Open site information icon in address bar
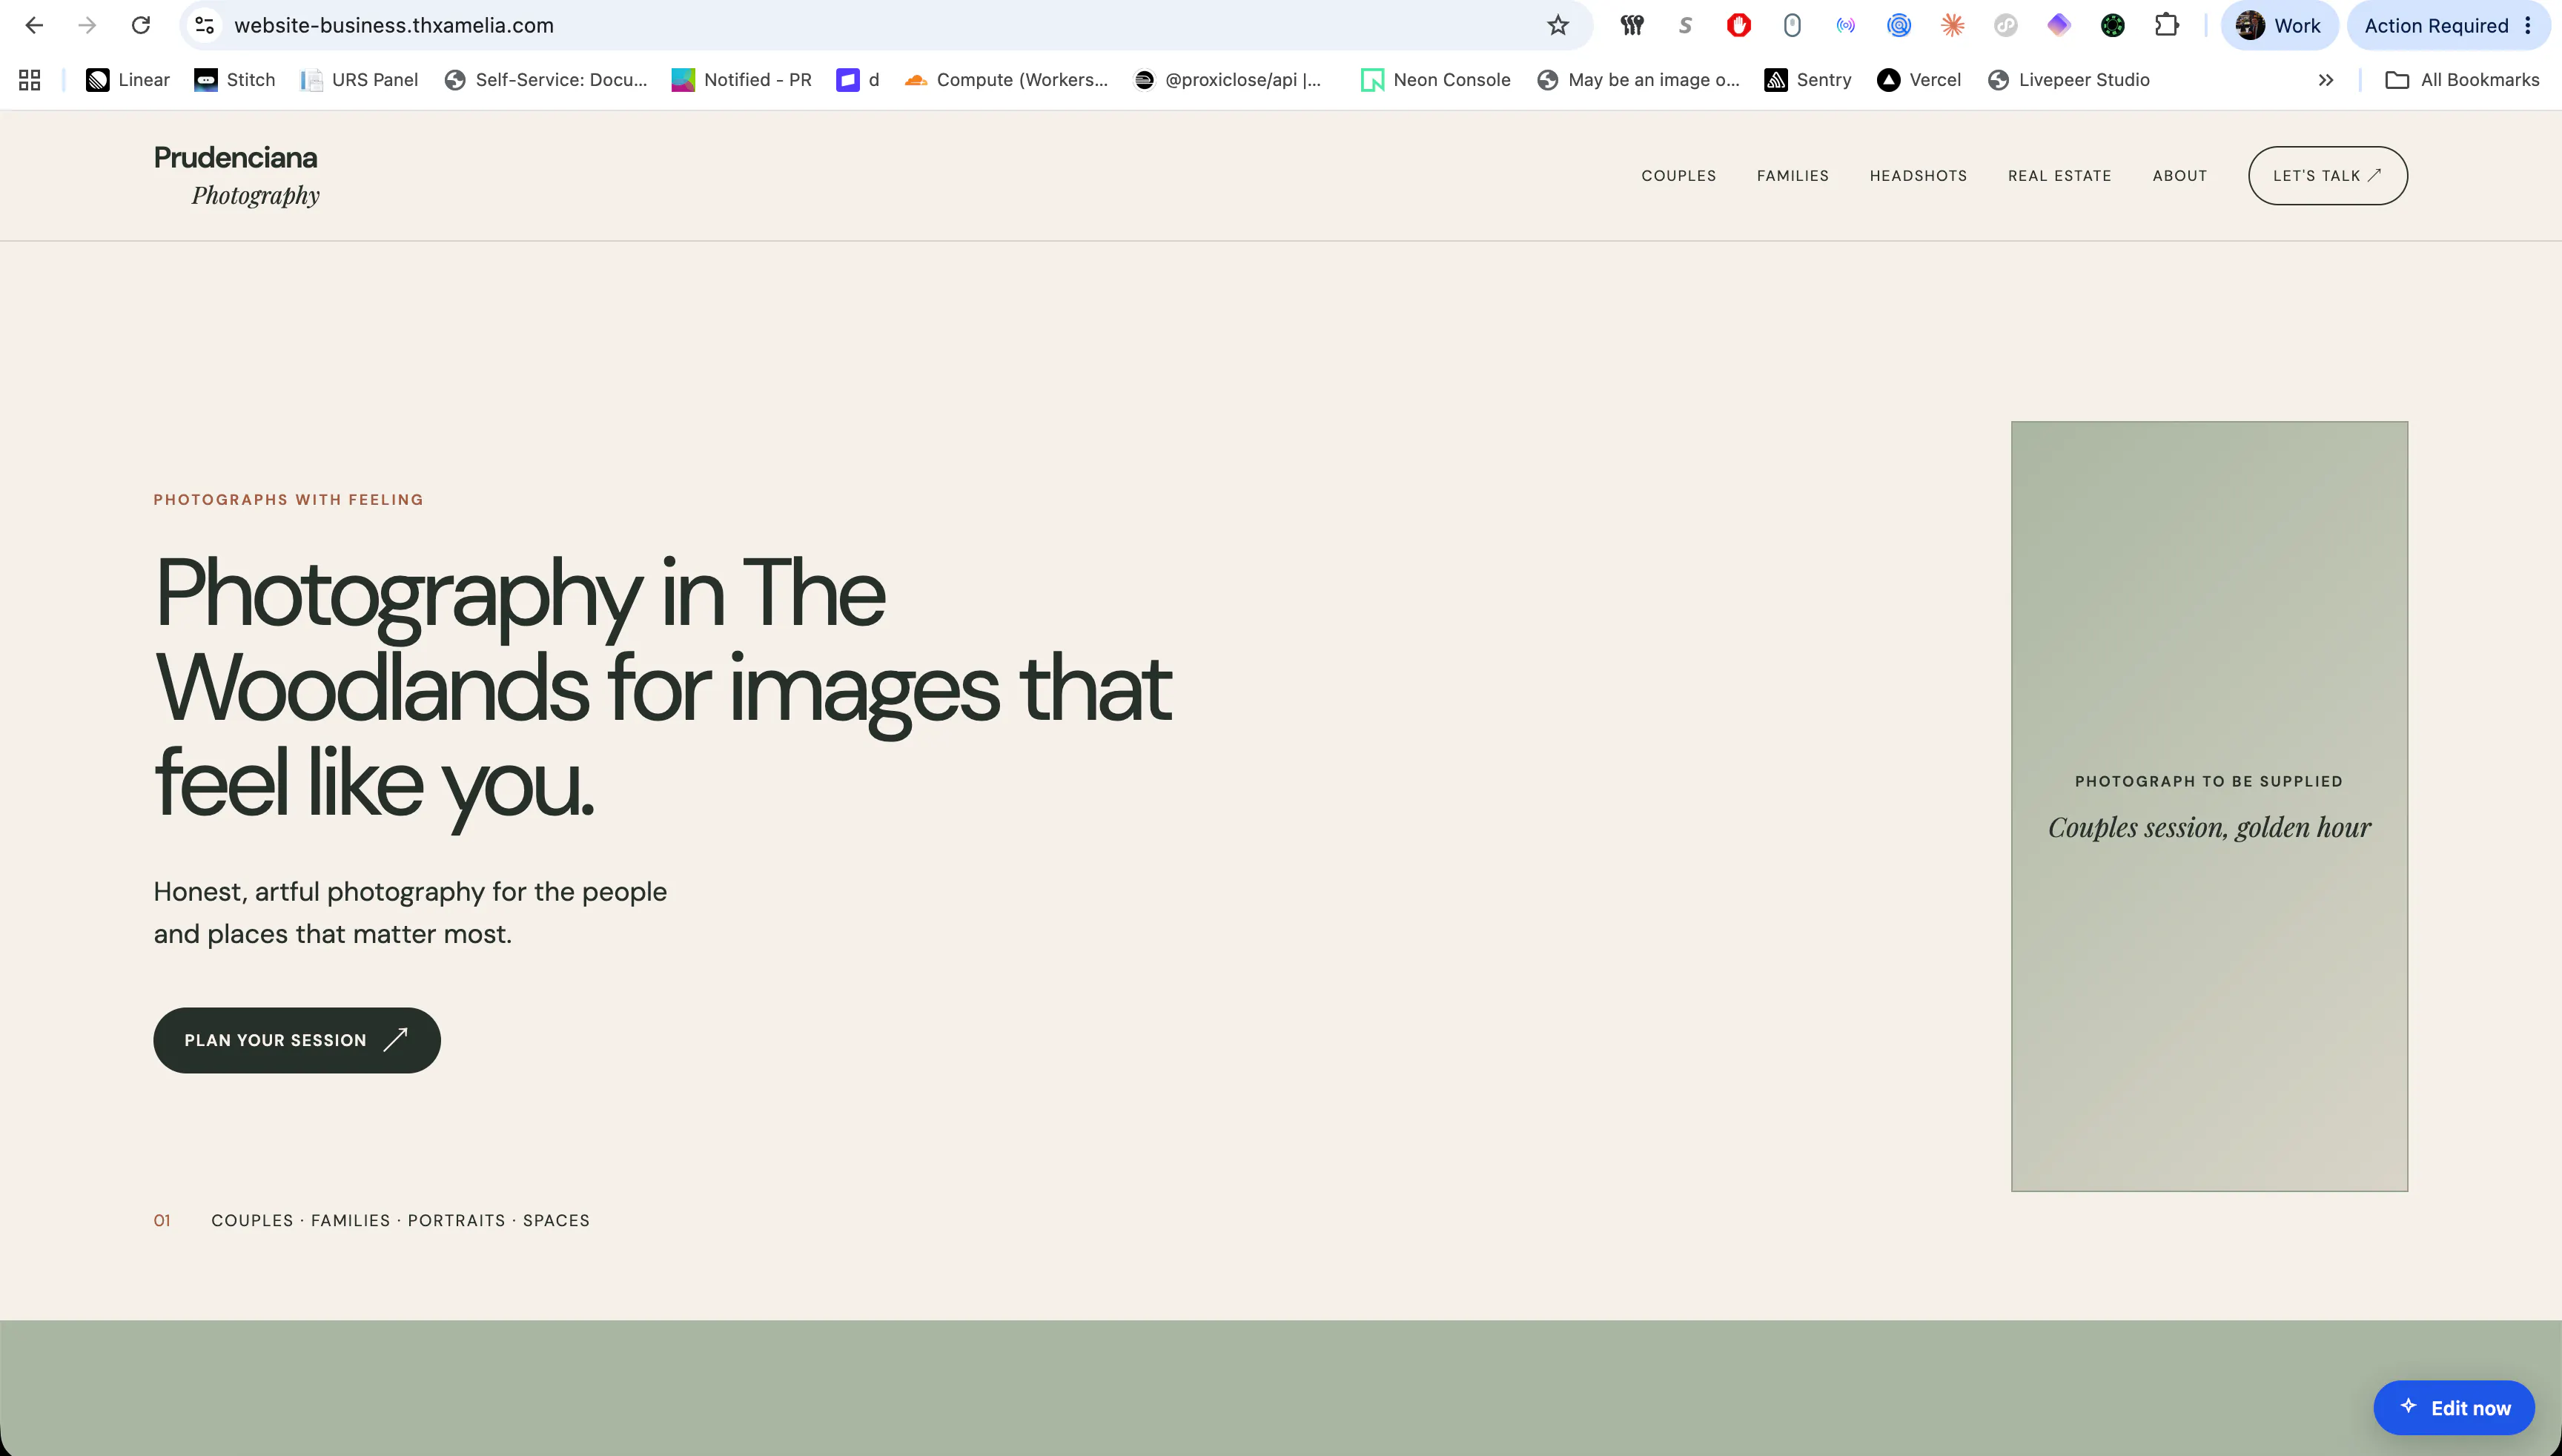Viewport: 2562px width, 1456px height. [x=205, y=26]
